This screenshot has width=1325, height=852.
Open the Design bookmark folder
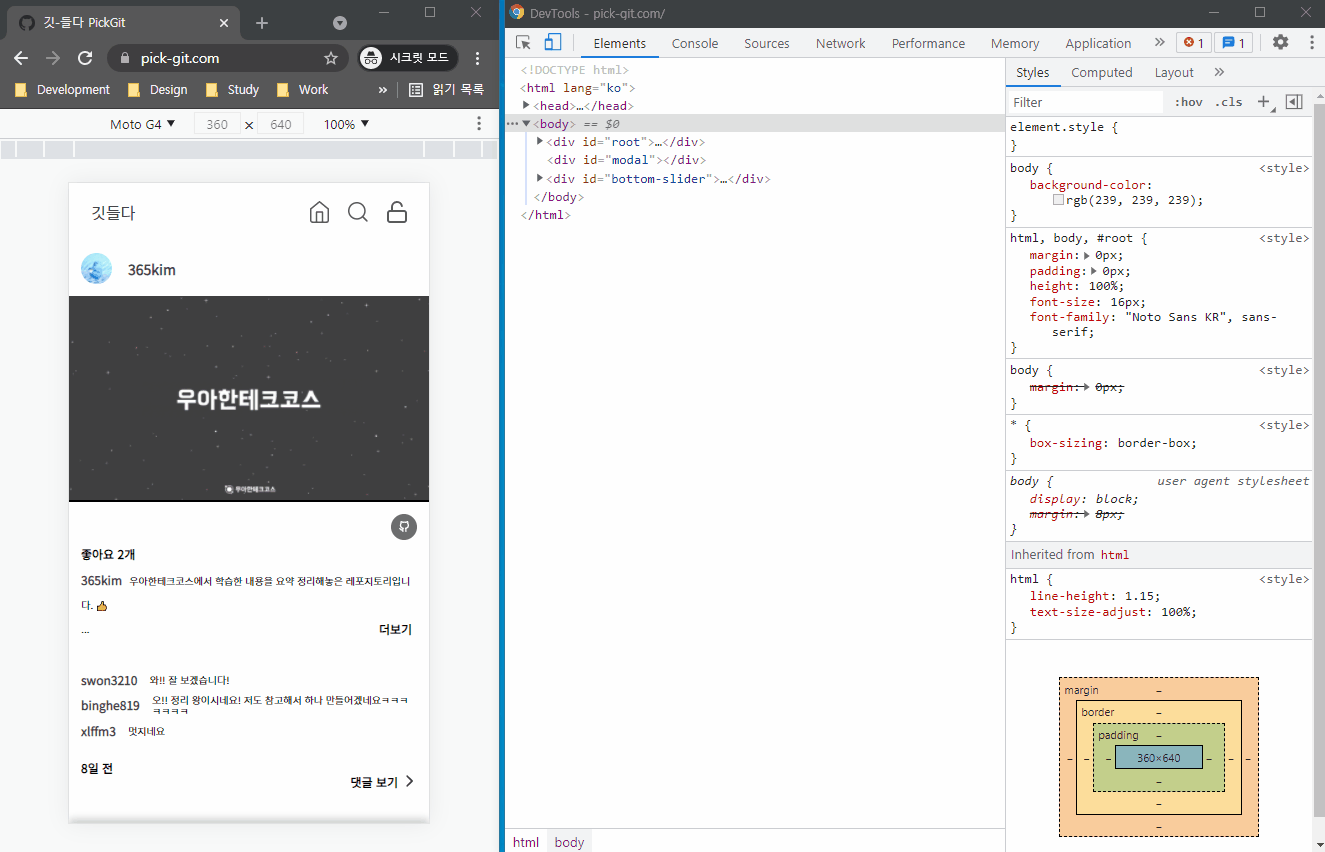click(x=158, y=89)
